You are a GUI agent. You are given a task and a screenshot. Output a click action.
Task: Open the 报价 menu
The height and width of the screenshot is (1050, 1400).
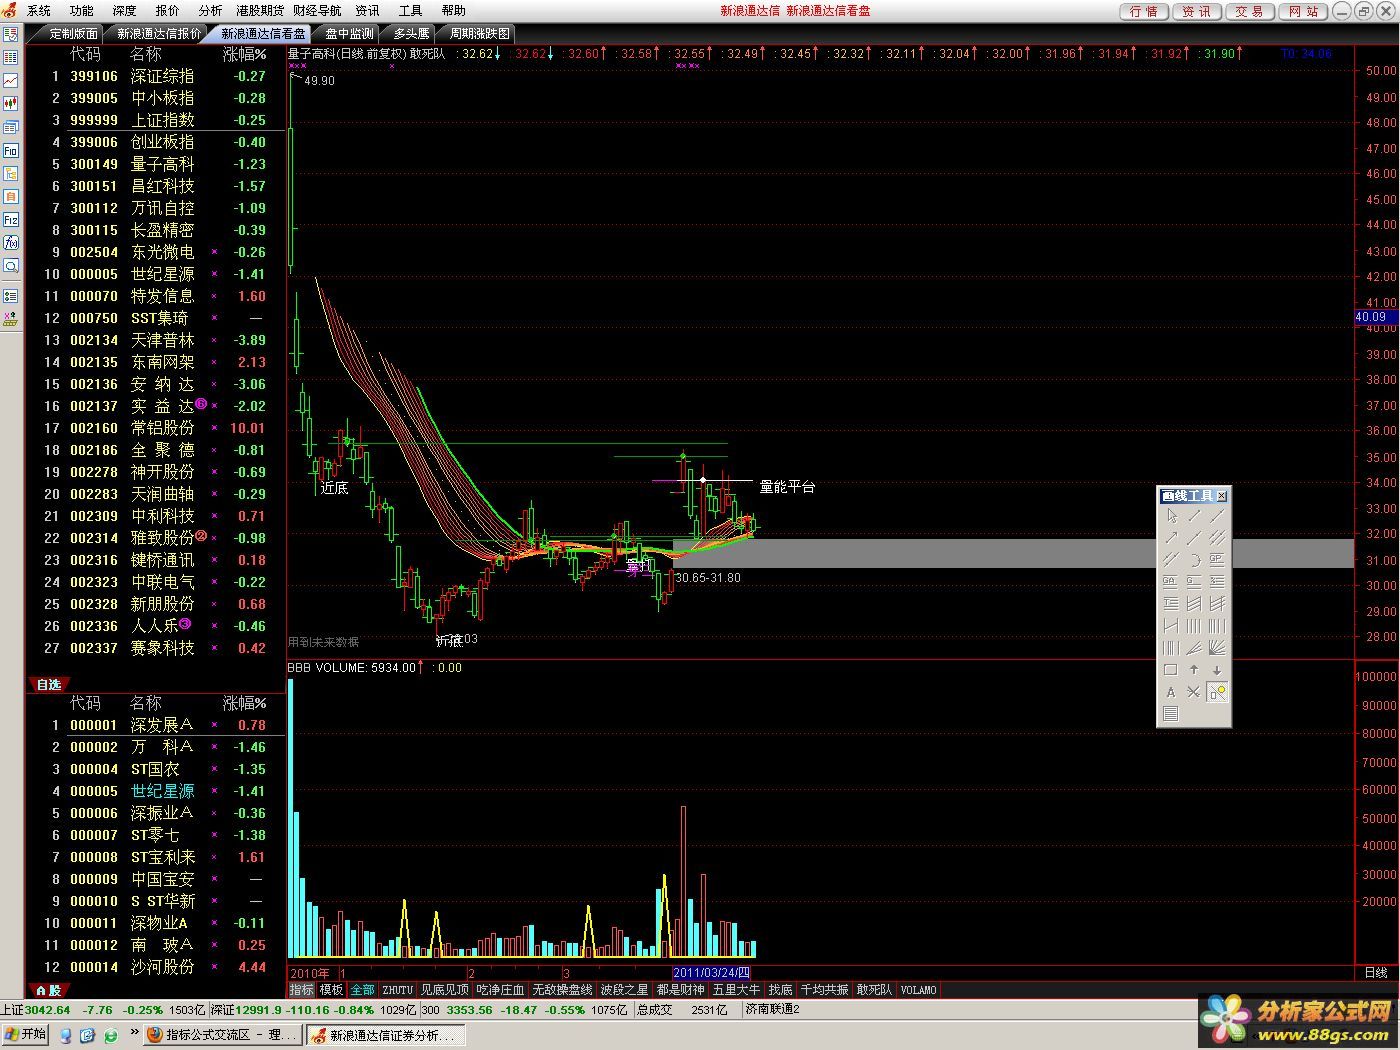click(x=167, y=10)
